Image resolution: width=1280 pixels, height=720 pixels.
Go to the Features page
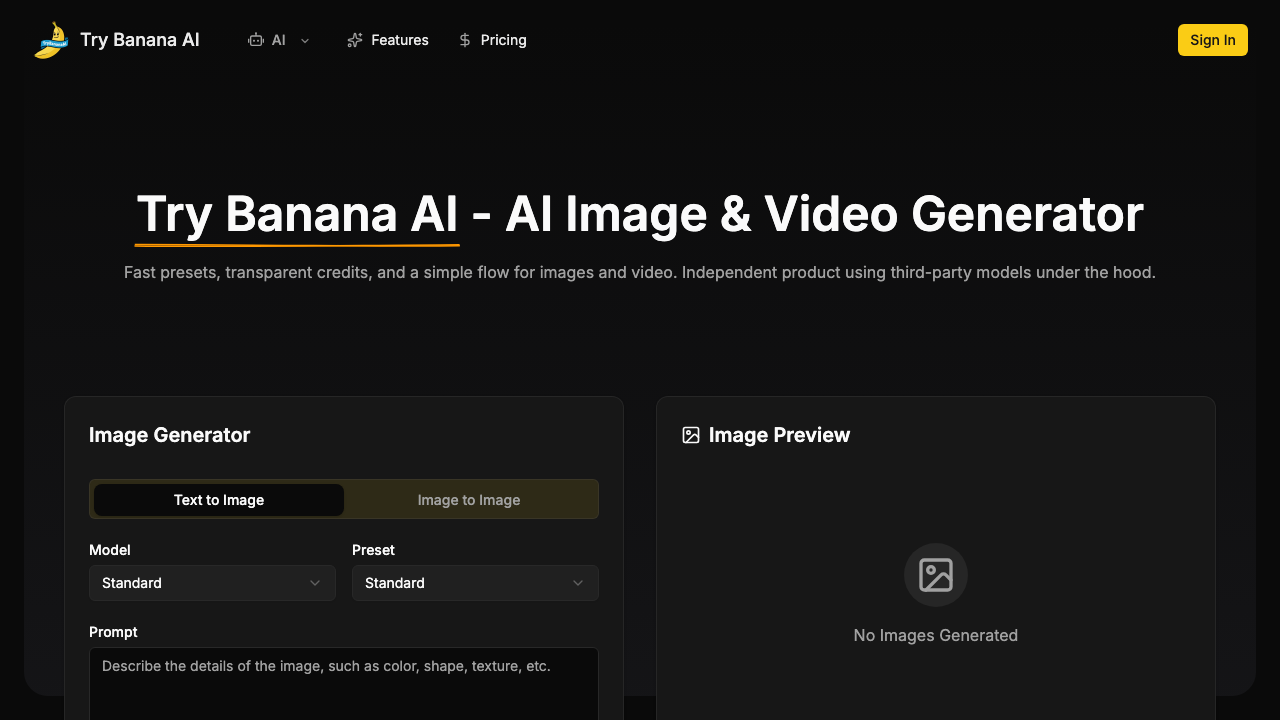[x=388, y=40]
